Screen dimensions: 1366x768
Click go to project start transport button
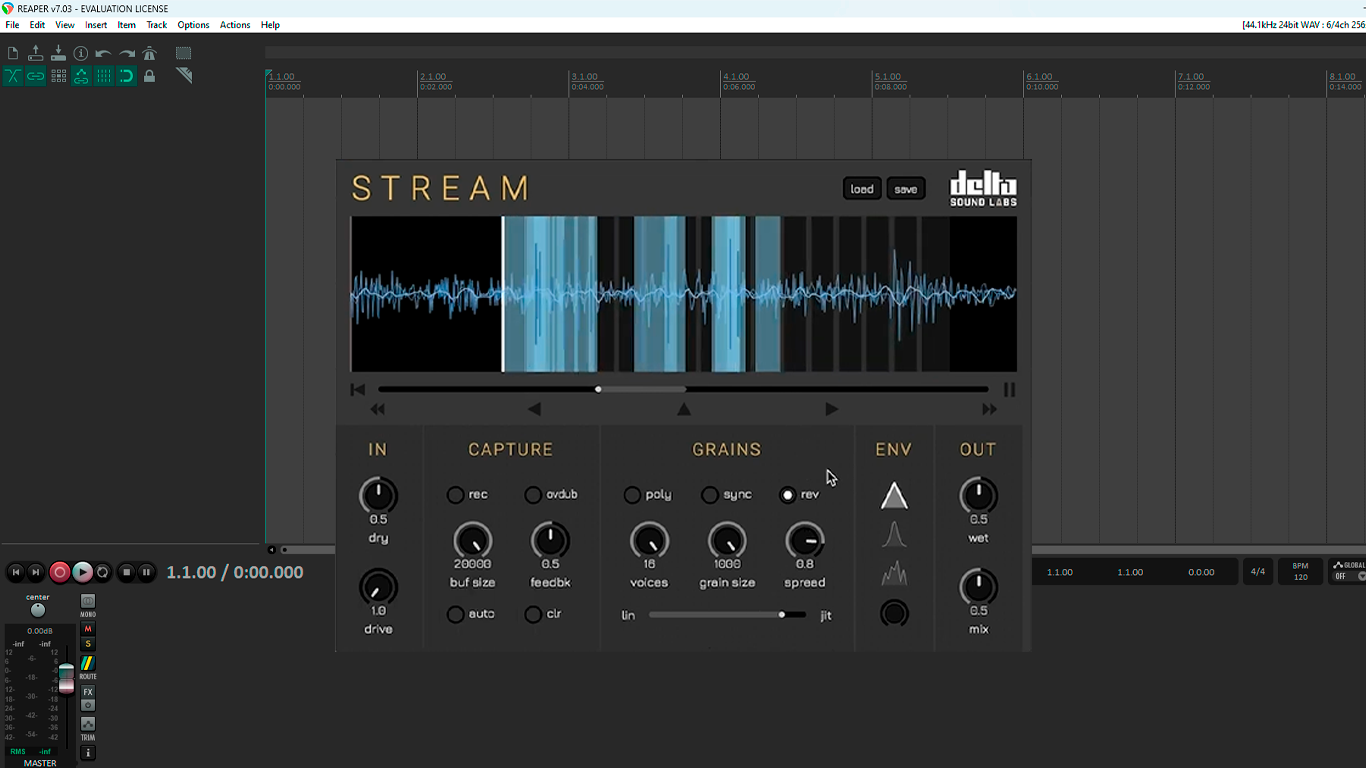pos(16,572)
